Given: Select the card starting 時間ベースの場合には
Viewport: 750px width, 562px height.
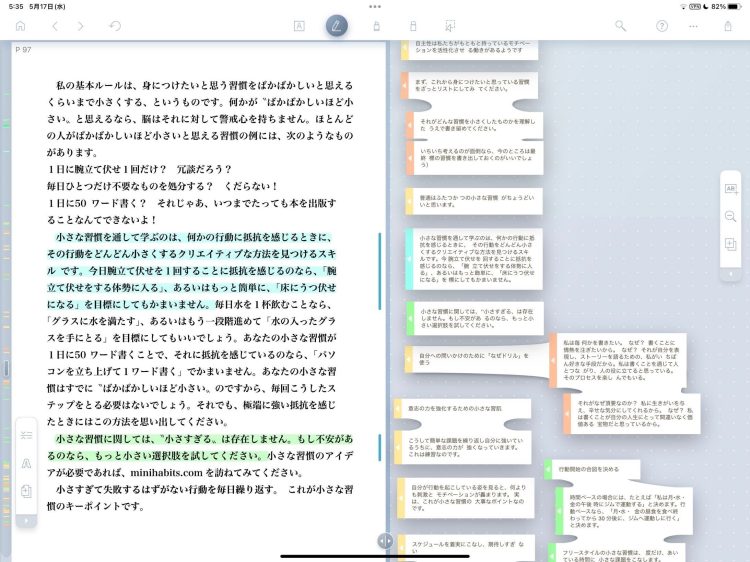Looking at the screenshot, I should point(624,511).
